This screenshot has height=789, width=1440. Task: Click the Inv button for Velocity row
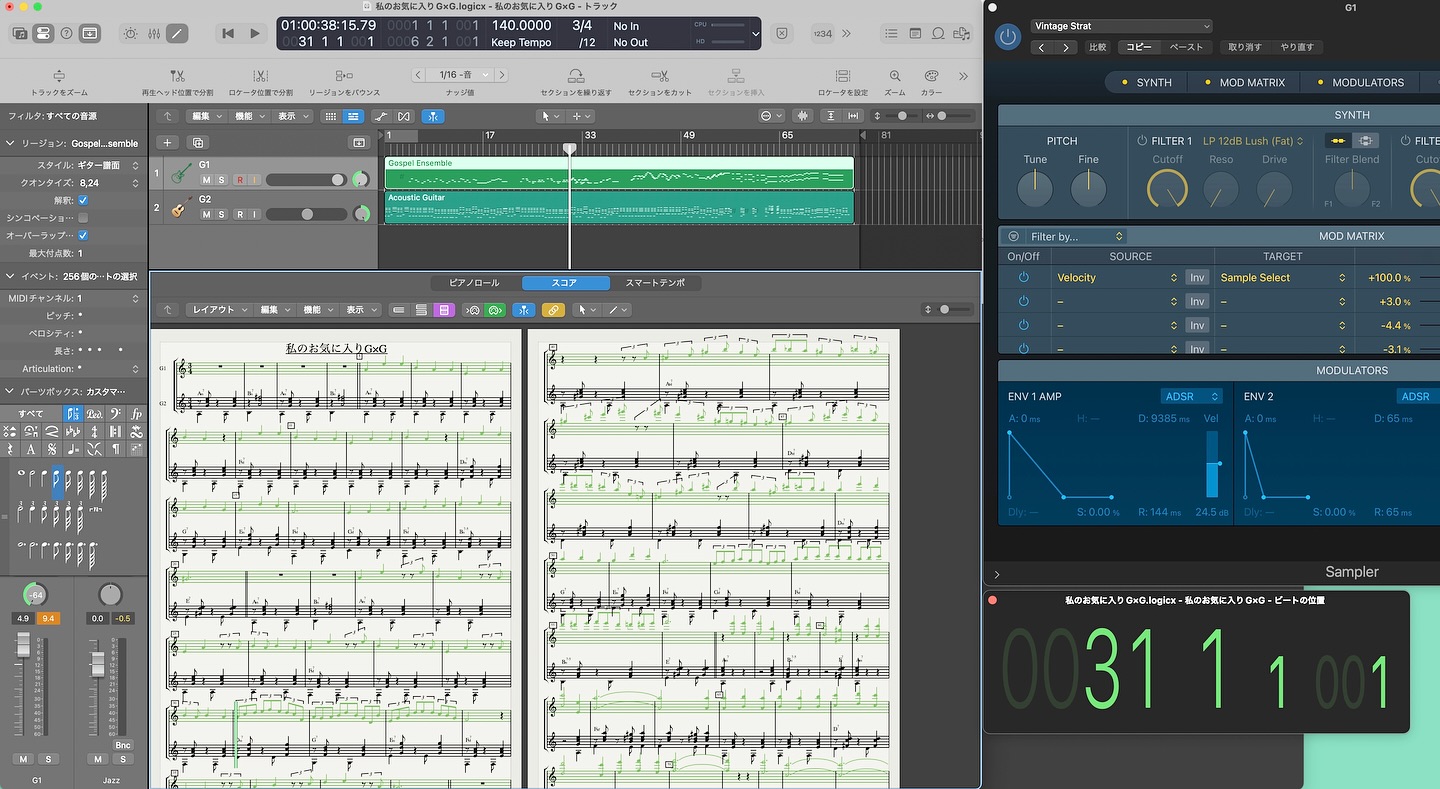(x=1196, y=278)
